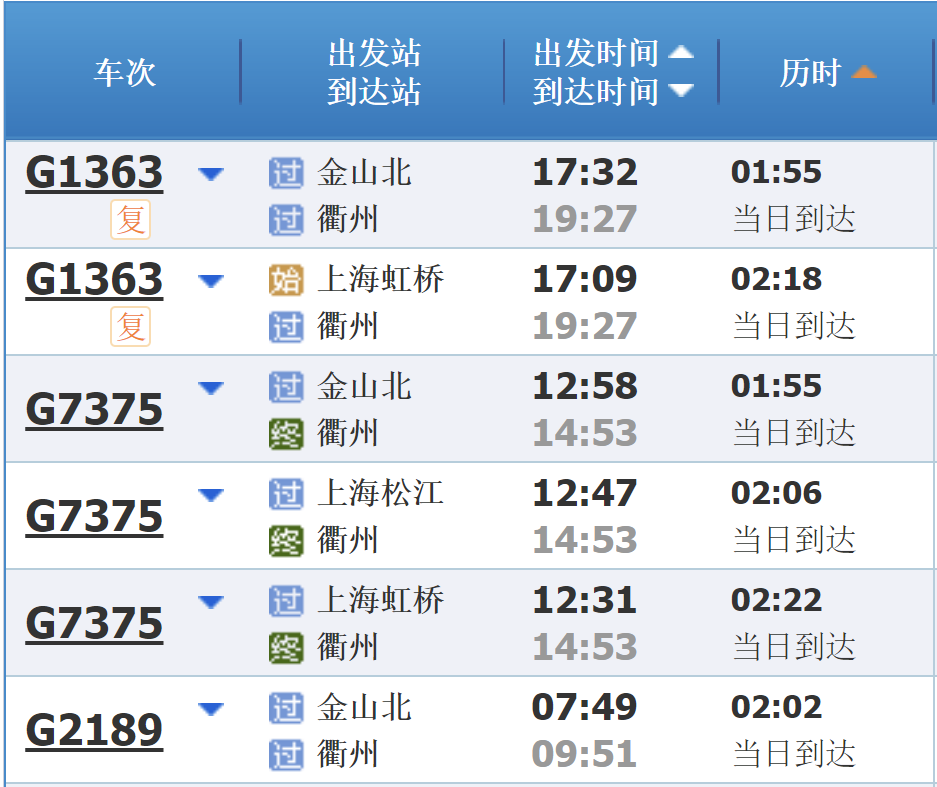Expand the details dropdown for first G1363
Screen dimensions: 937x787
(211, 172)
